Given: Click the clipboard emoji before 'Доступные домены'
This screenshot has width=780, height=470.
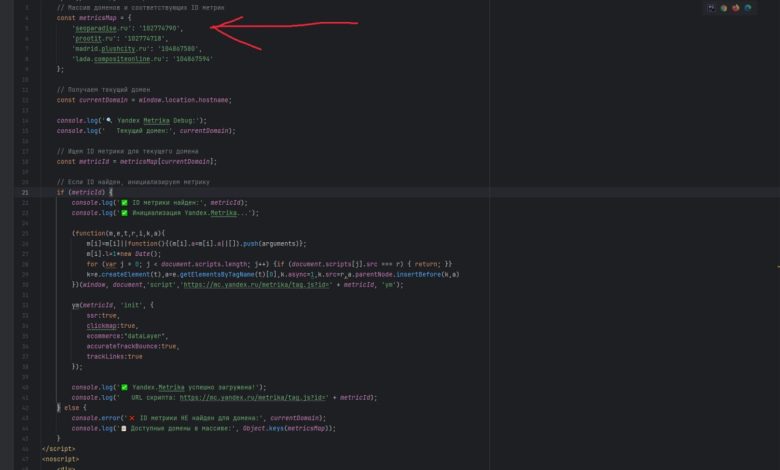Looking at the screenshot, I should click(124, 428).
